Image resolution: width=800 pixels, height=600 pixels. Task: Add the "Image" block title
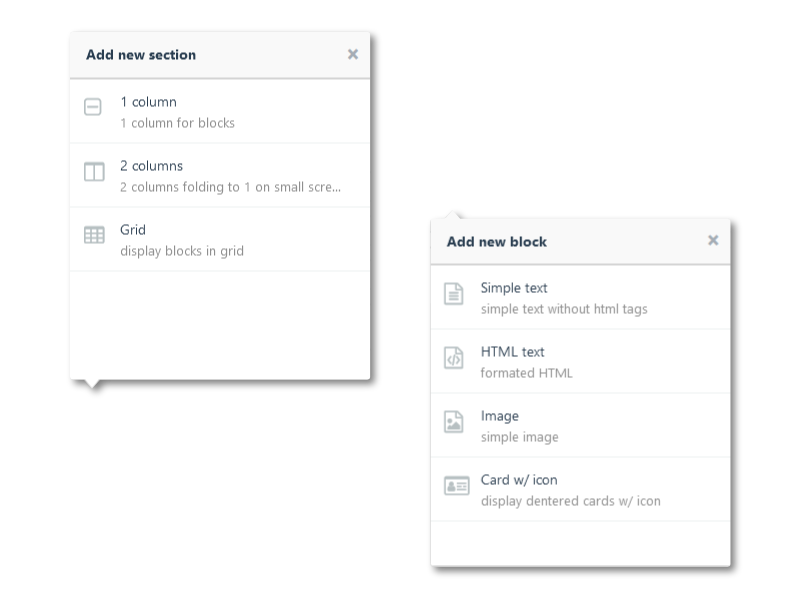click(500, 416)
